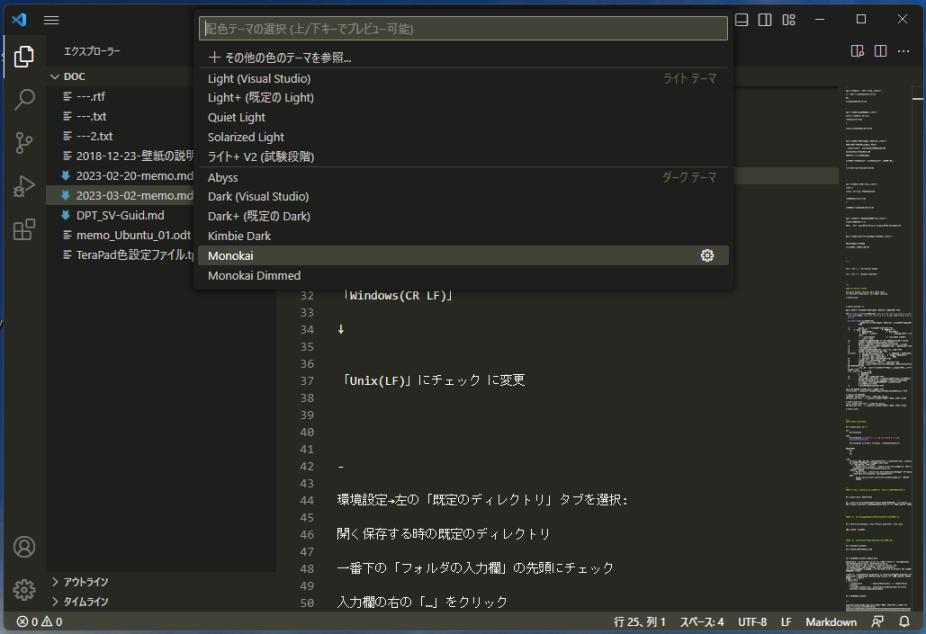This screenshot has height=634, width=926.
Task: Open the Markdown preview to the side
Action: click(x=857, y=51)
